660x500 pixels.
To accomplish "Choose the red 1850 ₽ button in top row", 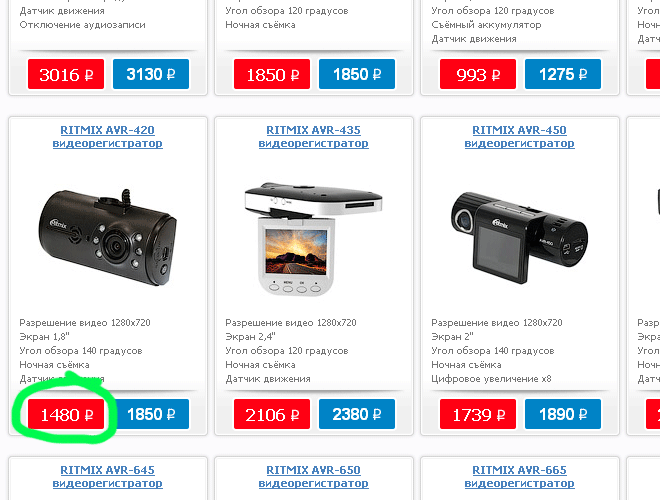I will [271, 74].
